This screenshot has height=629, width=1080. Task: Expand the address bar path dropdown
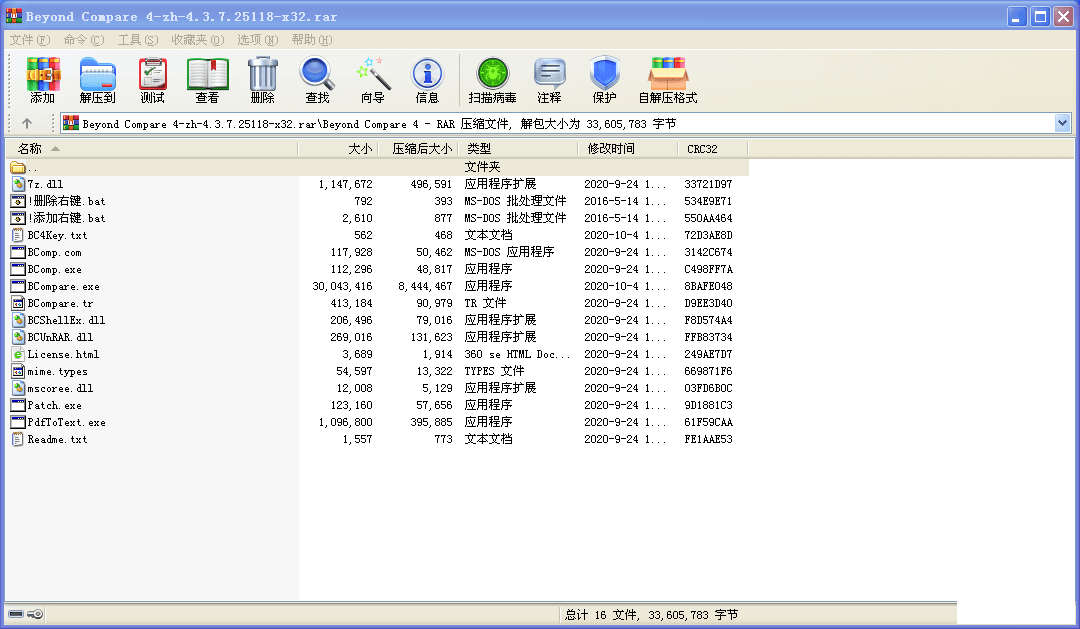click(1062, 123)
